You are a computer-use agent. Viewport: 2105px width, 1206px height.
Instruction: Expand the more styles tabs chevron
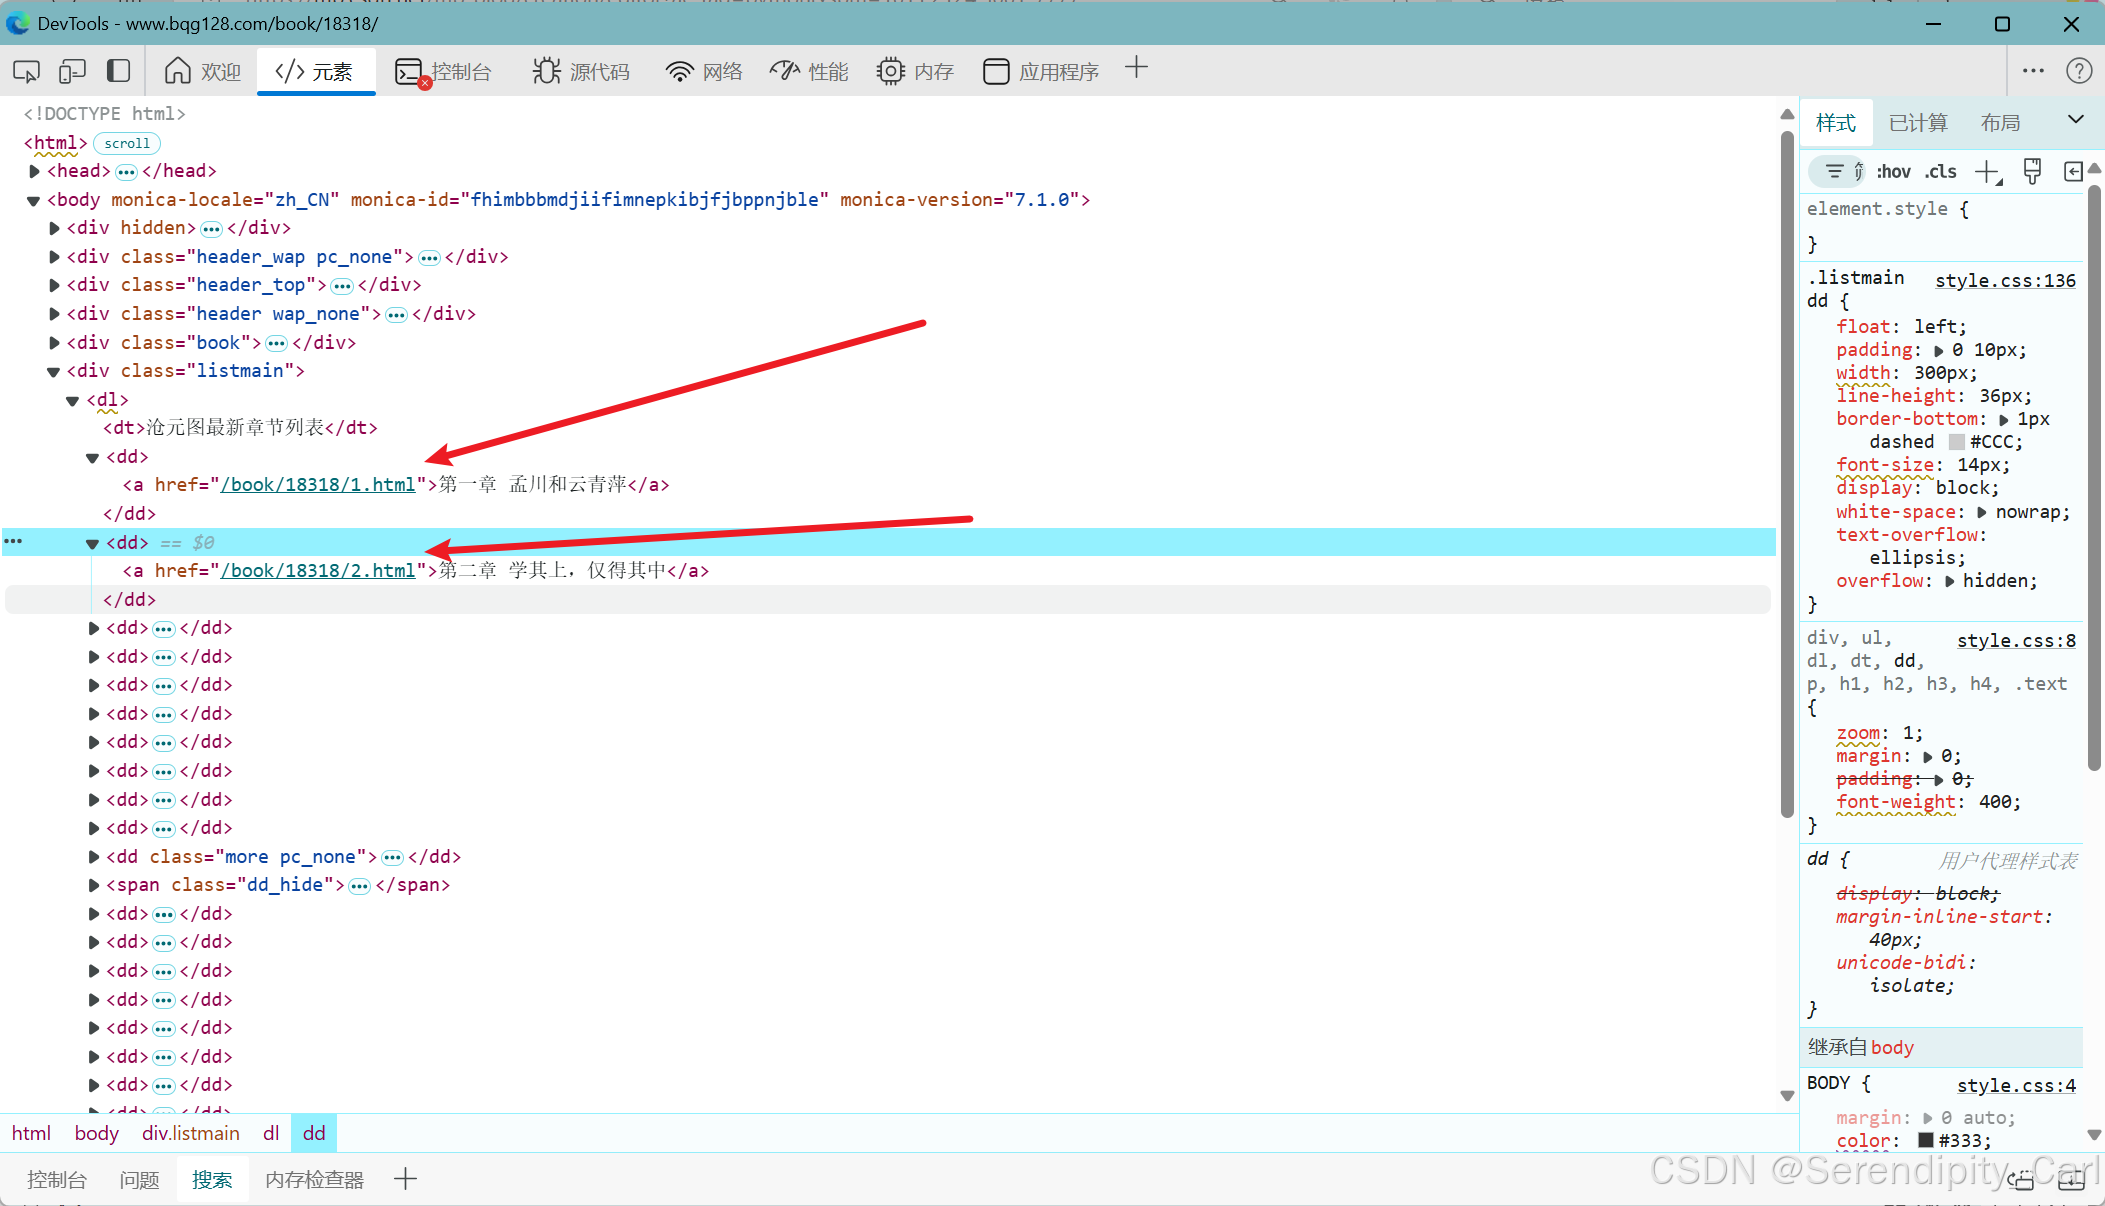pos(2076,120)
